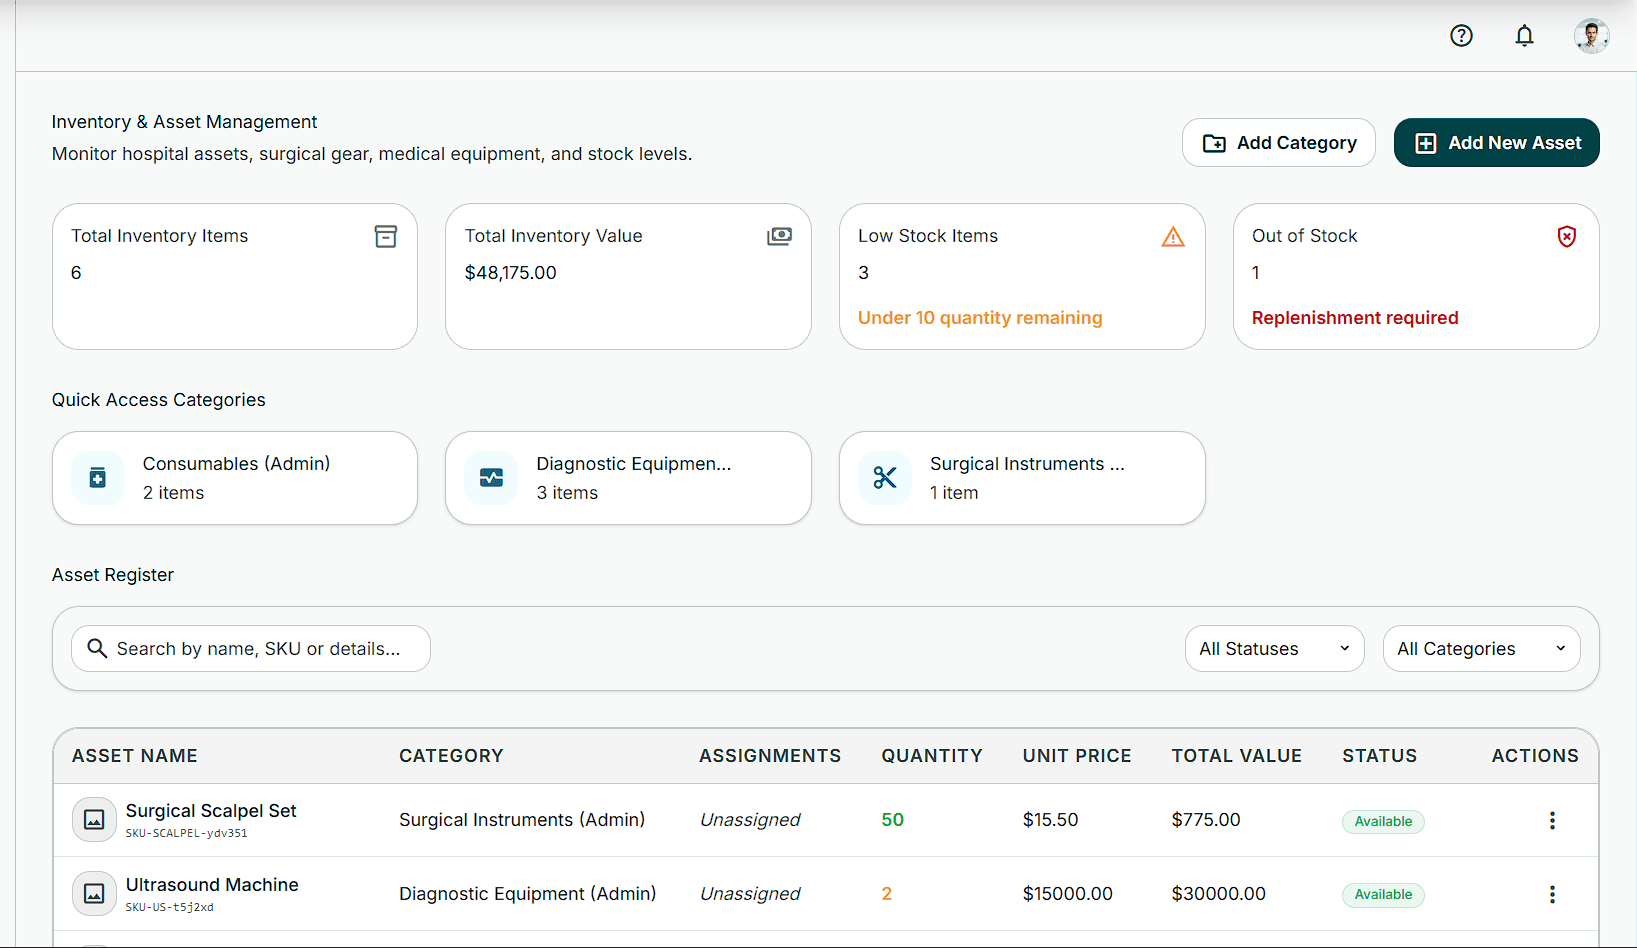This screenshot has height=948, width=1637.
Task: Click the Diagnostic Equipment heartbeat monitor icon
Action: pos(491,478)
